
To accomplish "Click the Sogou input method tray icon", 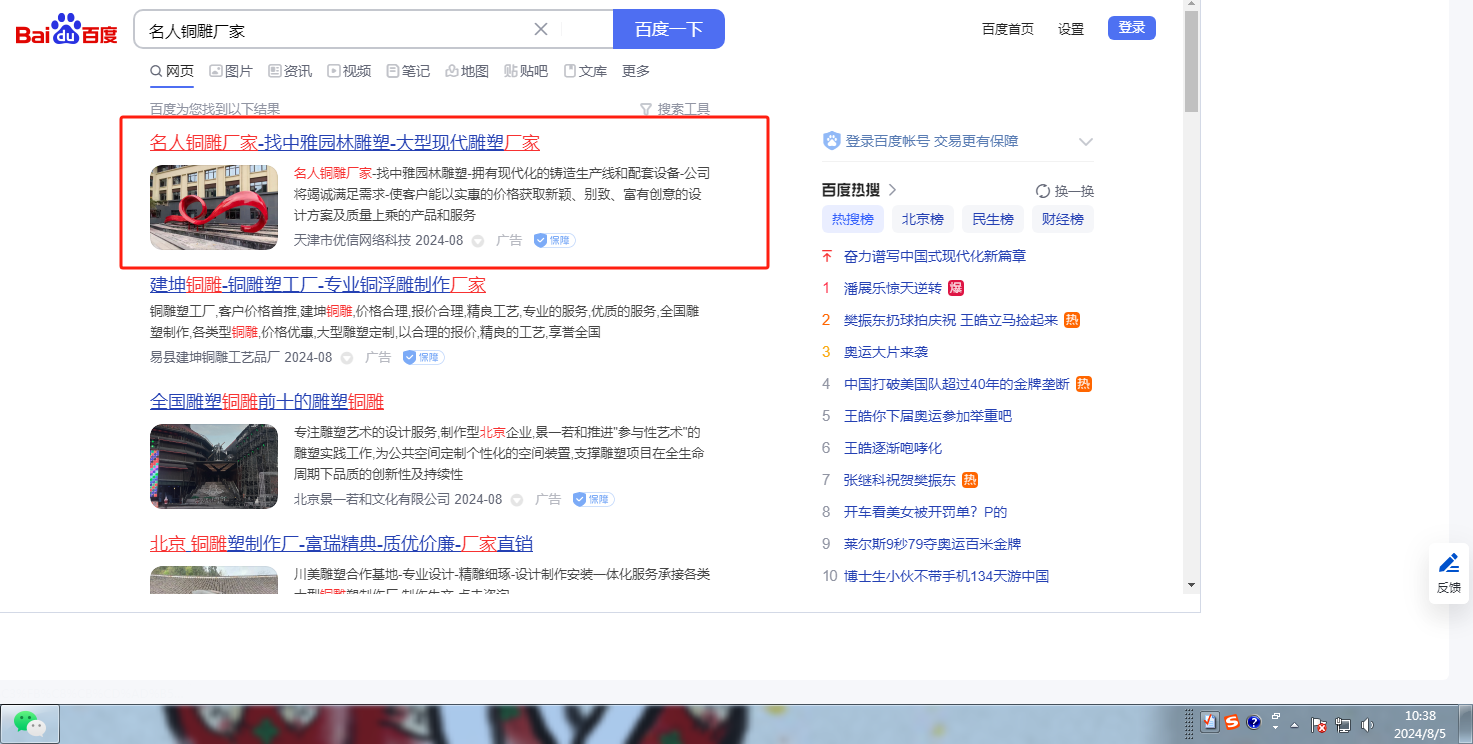I will [1232, 722].
